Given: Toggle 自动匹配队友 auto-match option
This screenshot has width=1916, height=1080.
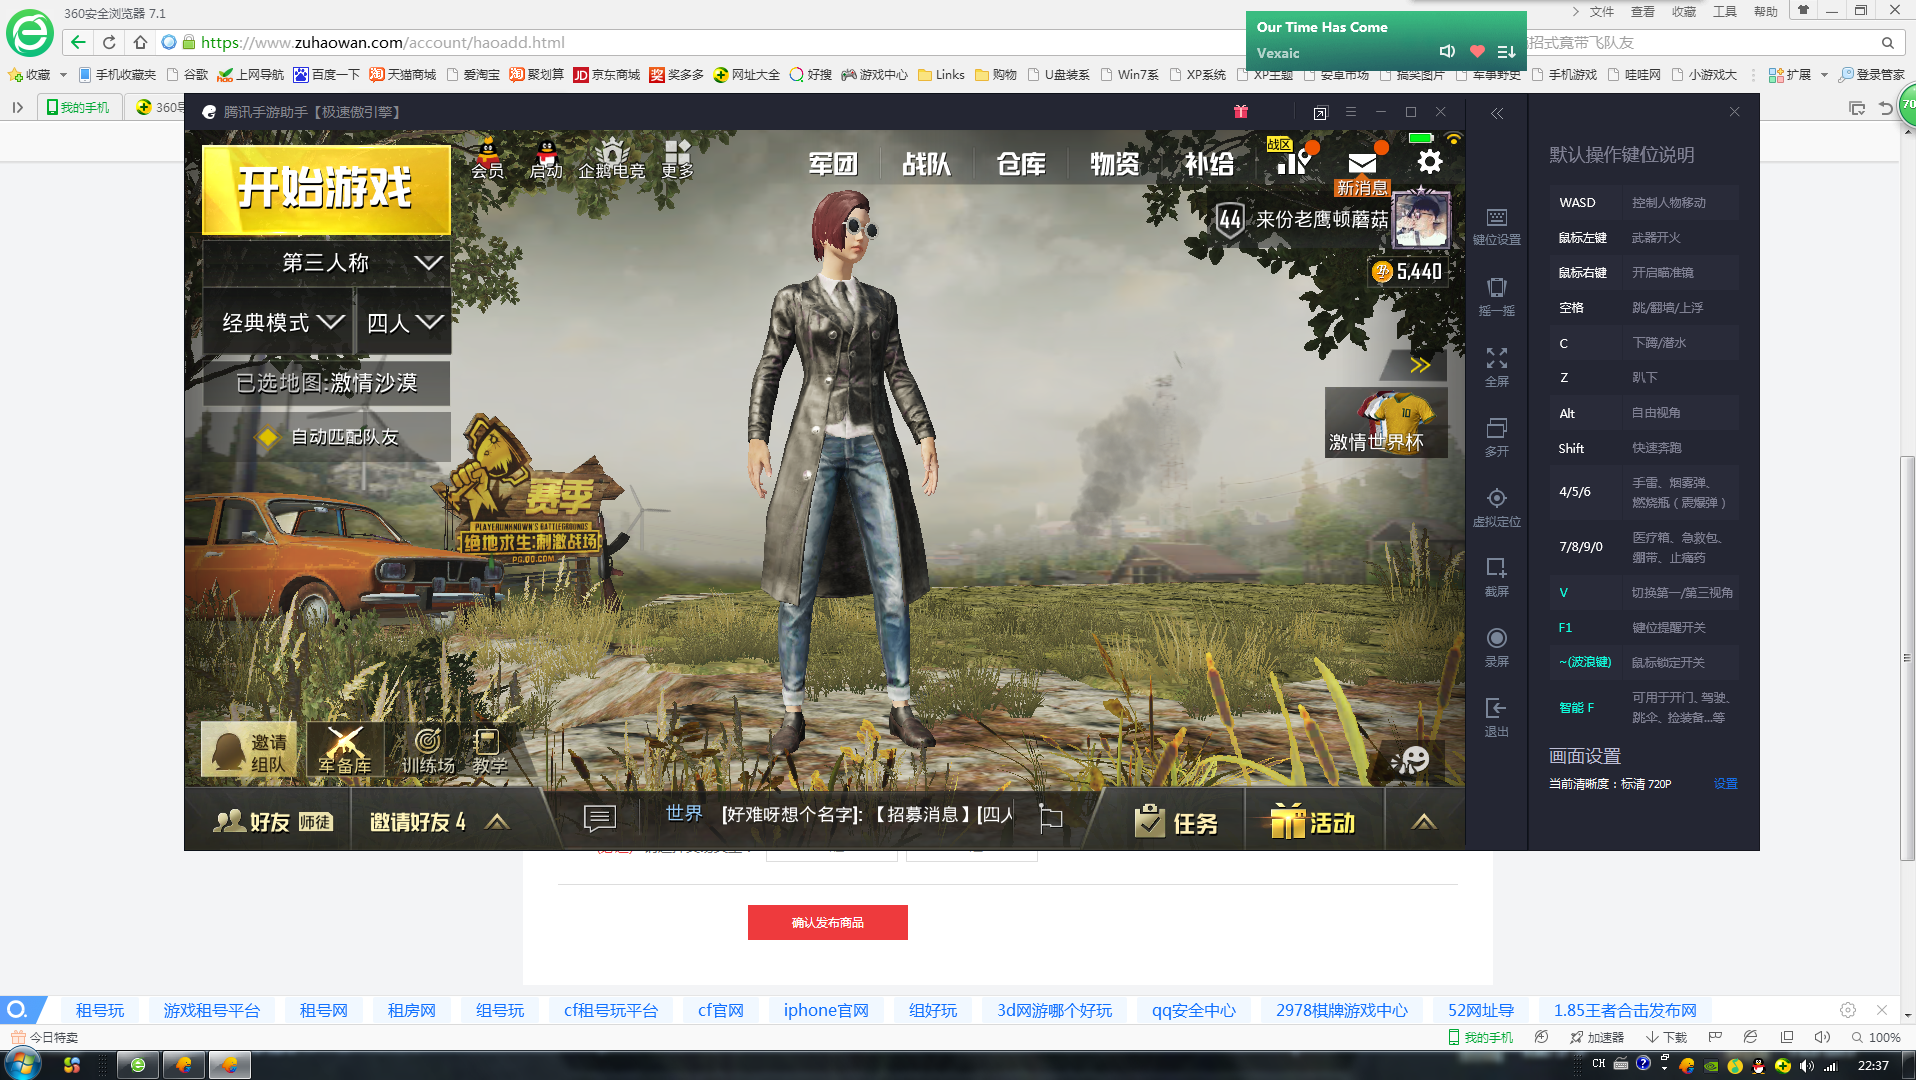Looking at the screenshot, I should [327, 437].
